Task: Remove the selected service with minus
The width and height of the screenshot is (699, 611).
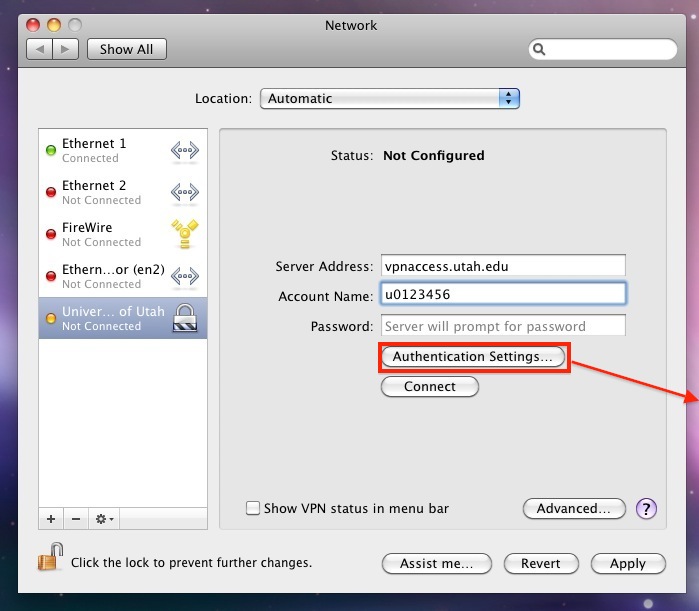Action: pos(76,519)
